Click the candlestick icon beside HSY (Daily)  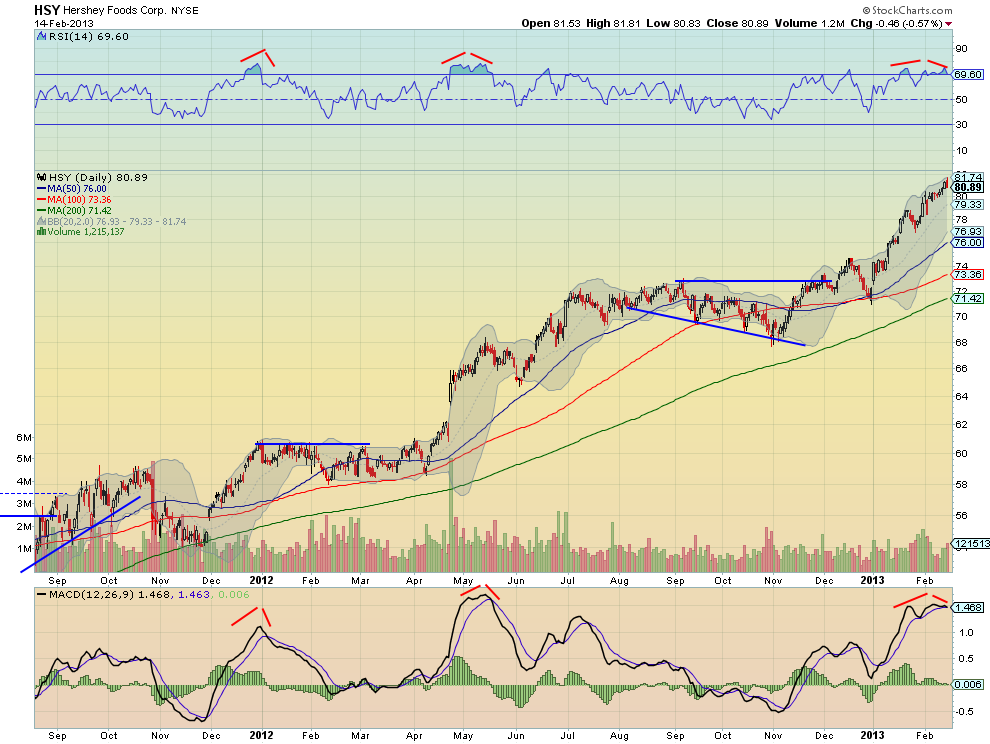[x=42, y=177]
